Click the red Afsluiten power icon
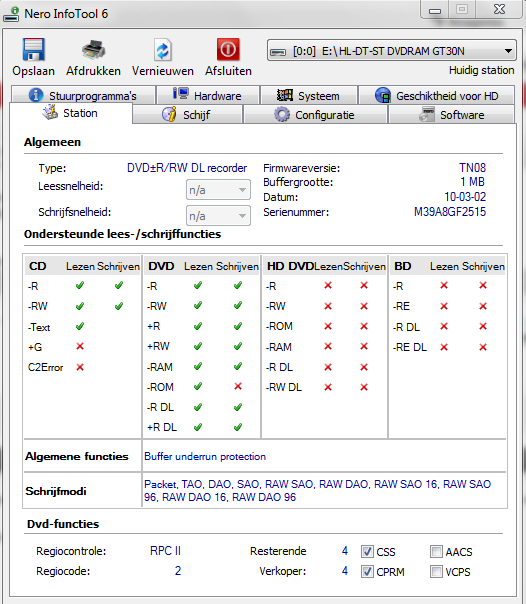Viewport: 526px width, 604px height. point(228,49)
